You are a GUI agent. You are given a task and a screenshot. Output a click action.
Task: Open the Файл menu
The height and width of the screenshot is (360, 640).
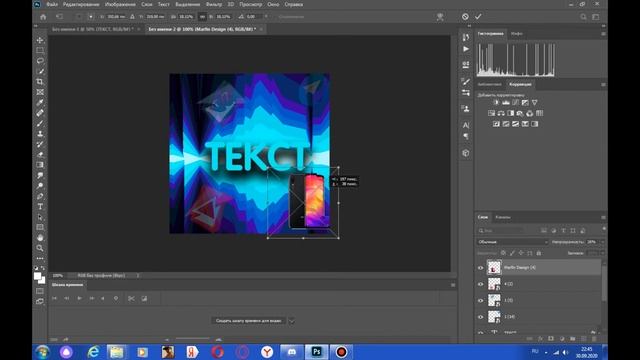click(52, 4)
